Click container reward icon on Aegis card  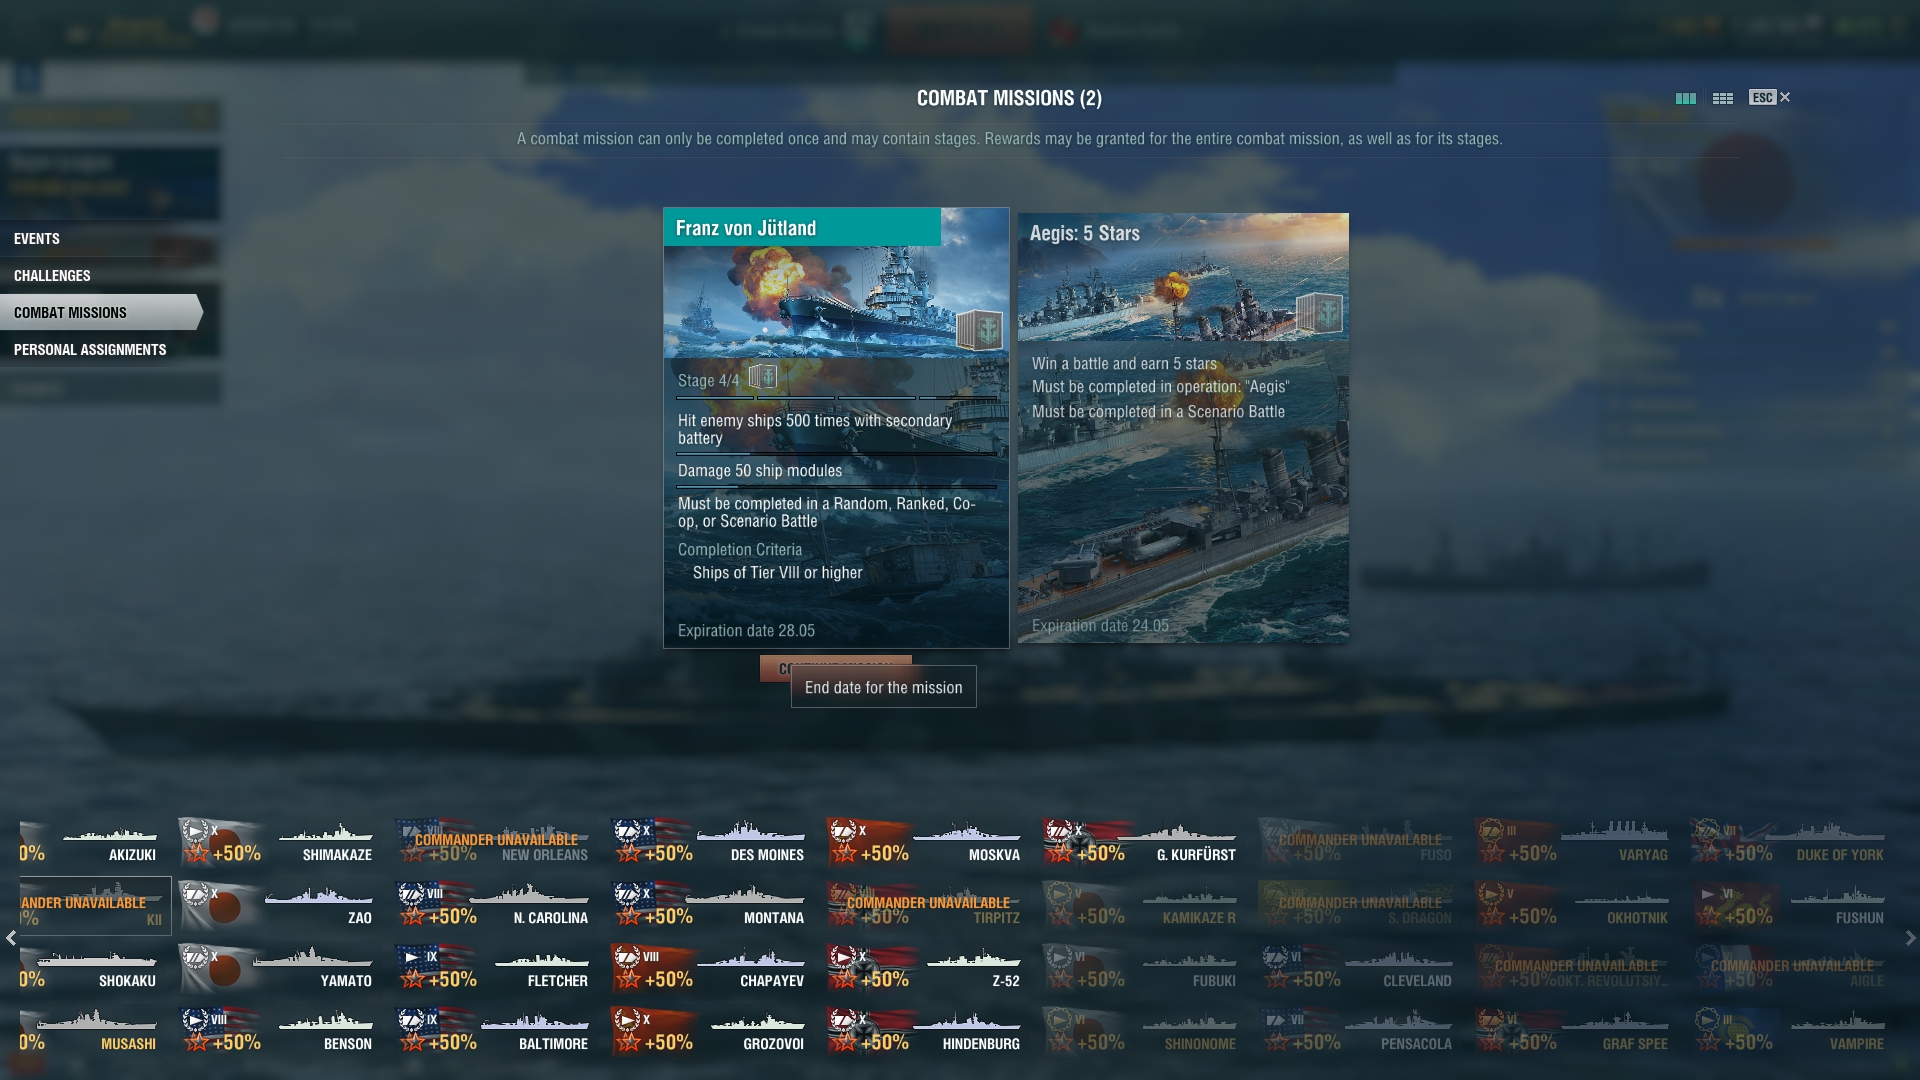1319,314
